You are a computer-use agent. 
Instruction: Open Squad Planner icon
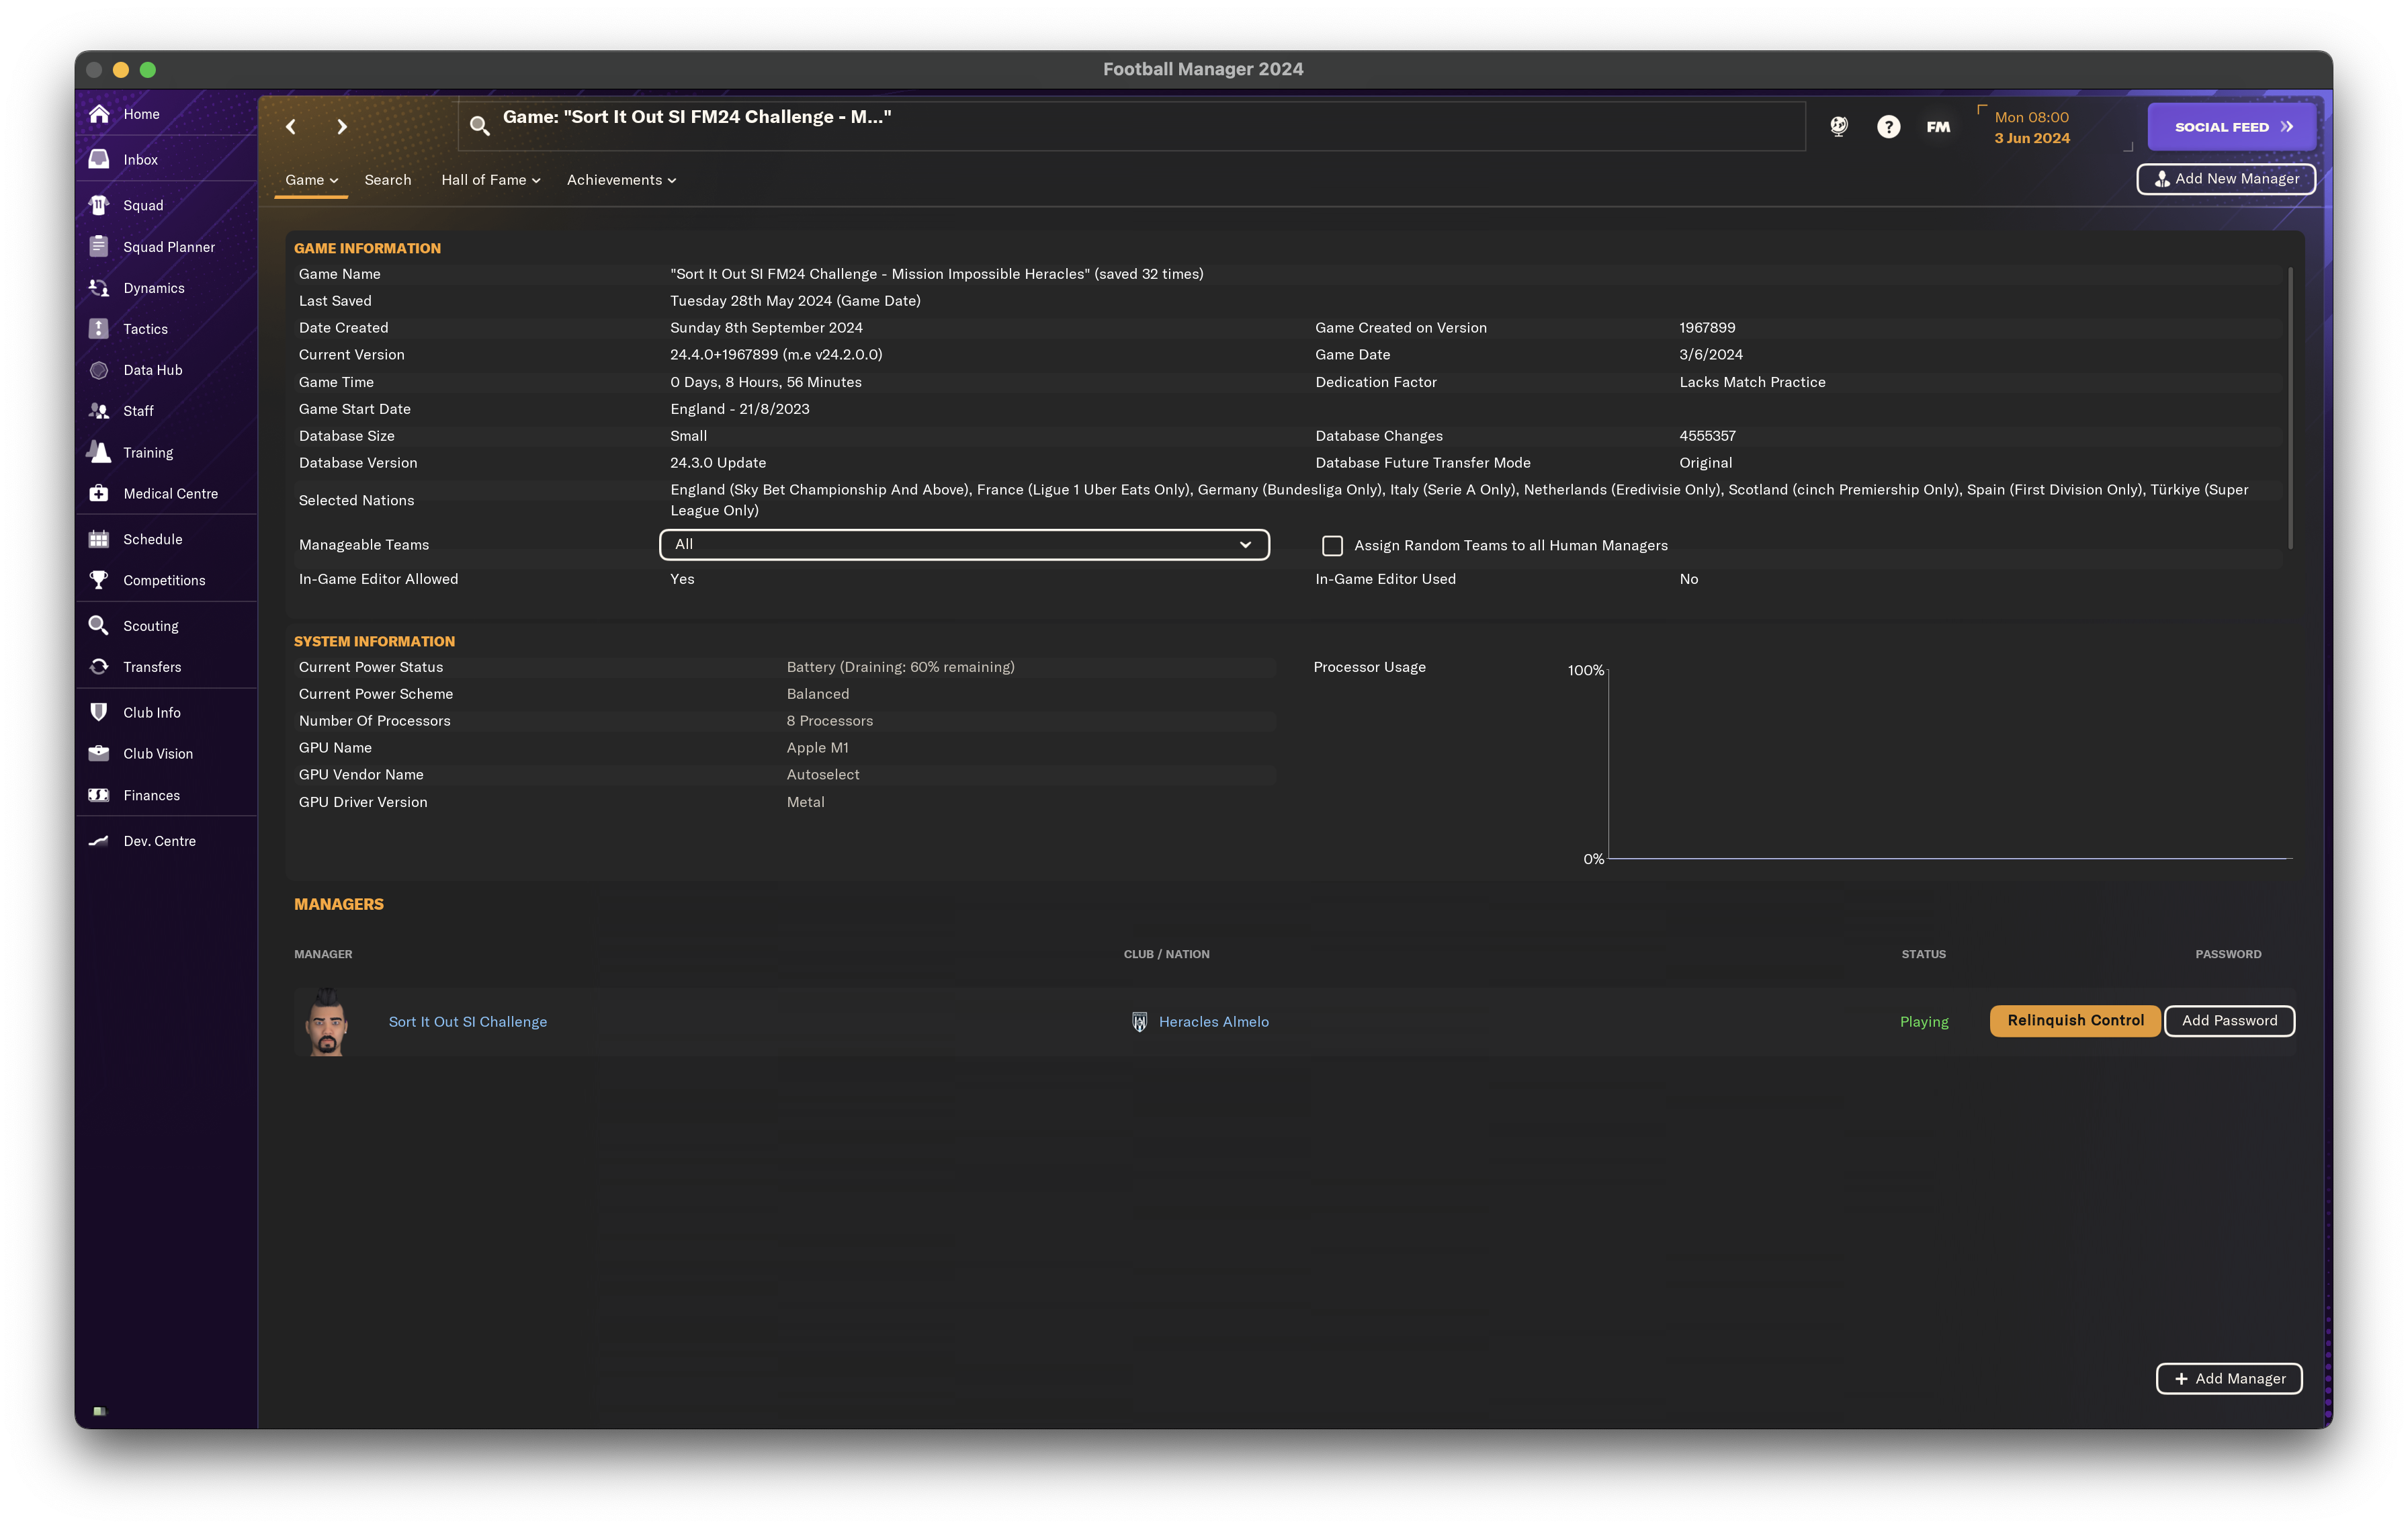click(x=99, y=246)
